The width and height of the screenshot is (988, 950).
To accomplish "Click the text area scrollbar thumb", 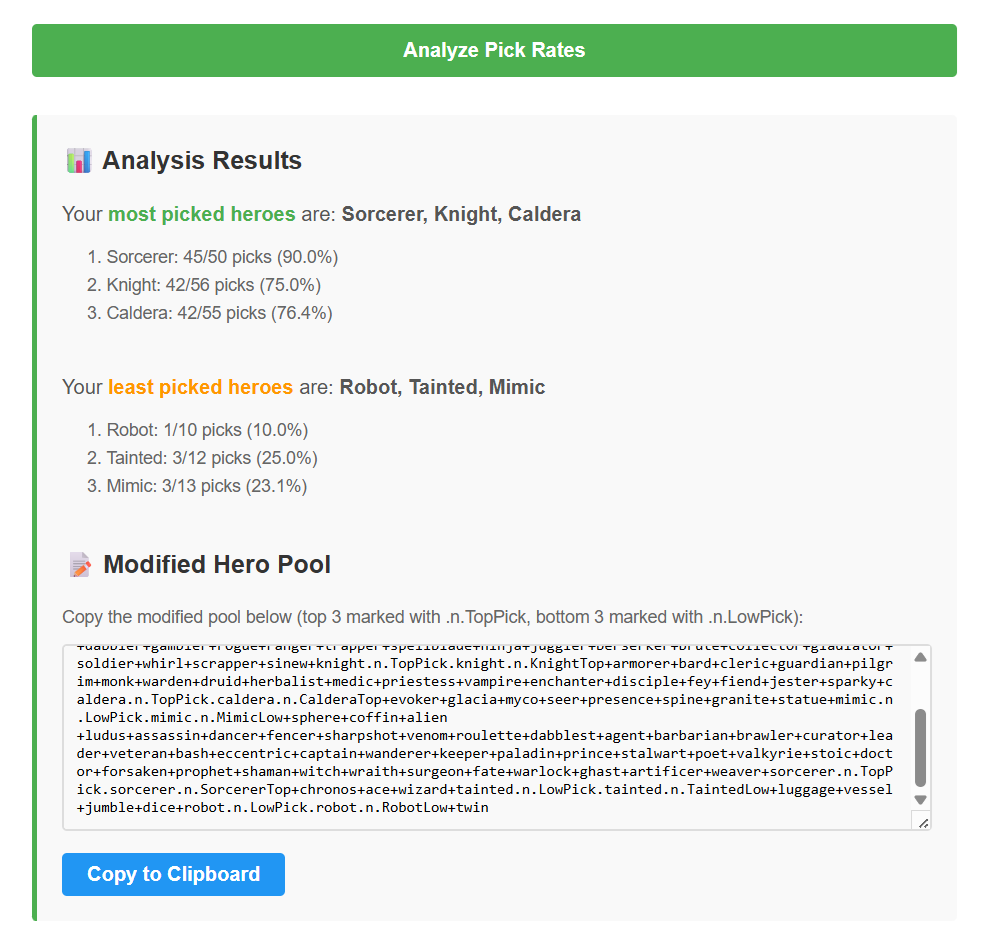I will (921, 746).
